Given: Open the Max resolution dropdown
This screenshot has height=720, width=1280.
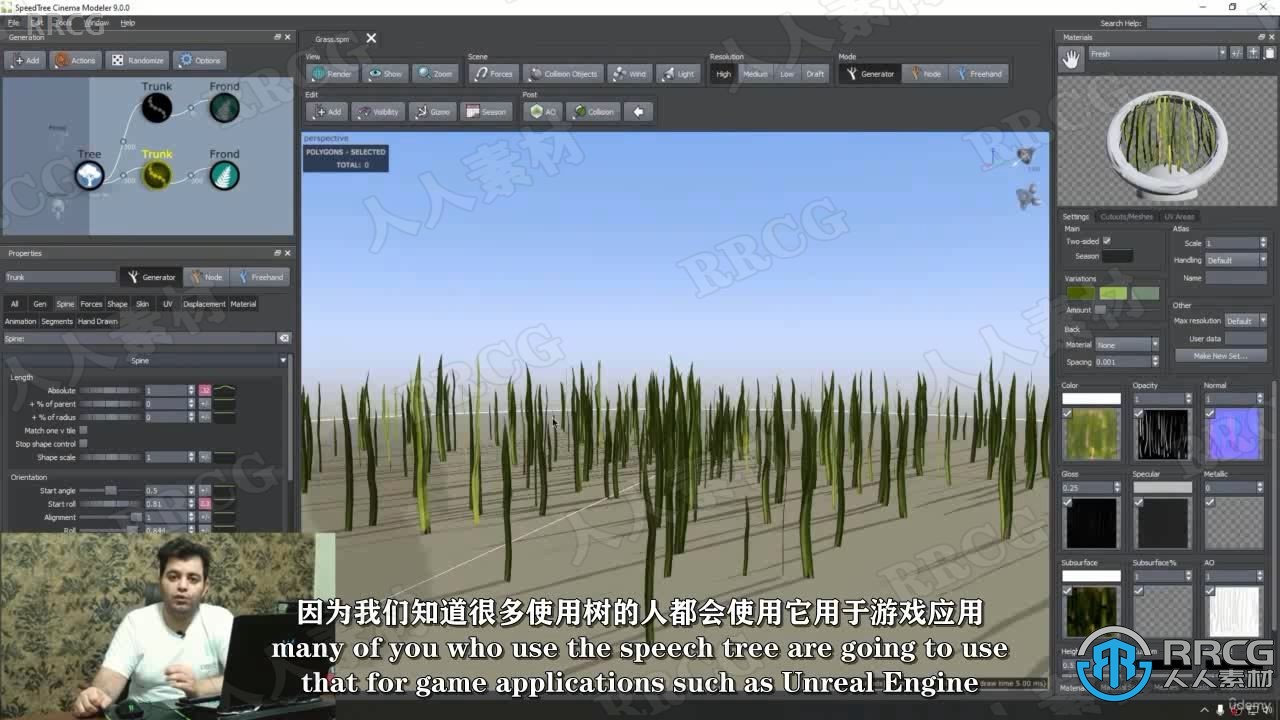Looking at the screenshot, I should pos(1245,321).
